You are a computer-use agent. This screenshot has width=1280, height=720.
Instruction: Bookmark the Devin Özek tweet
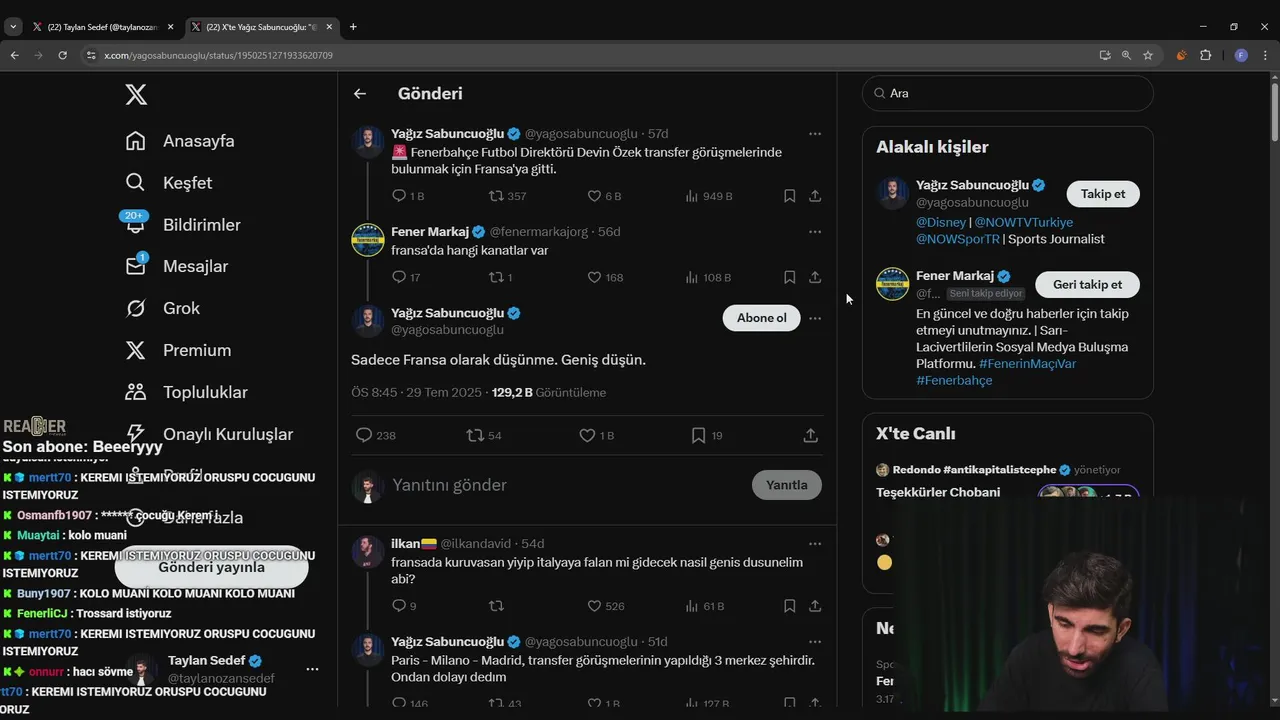(x=789, y=196)
